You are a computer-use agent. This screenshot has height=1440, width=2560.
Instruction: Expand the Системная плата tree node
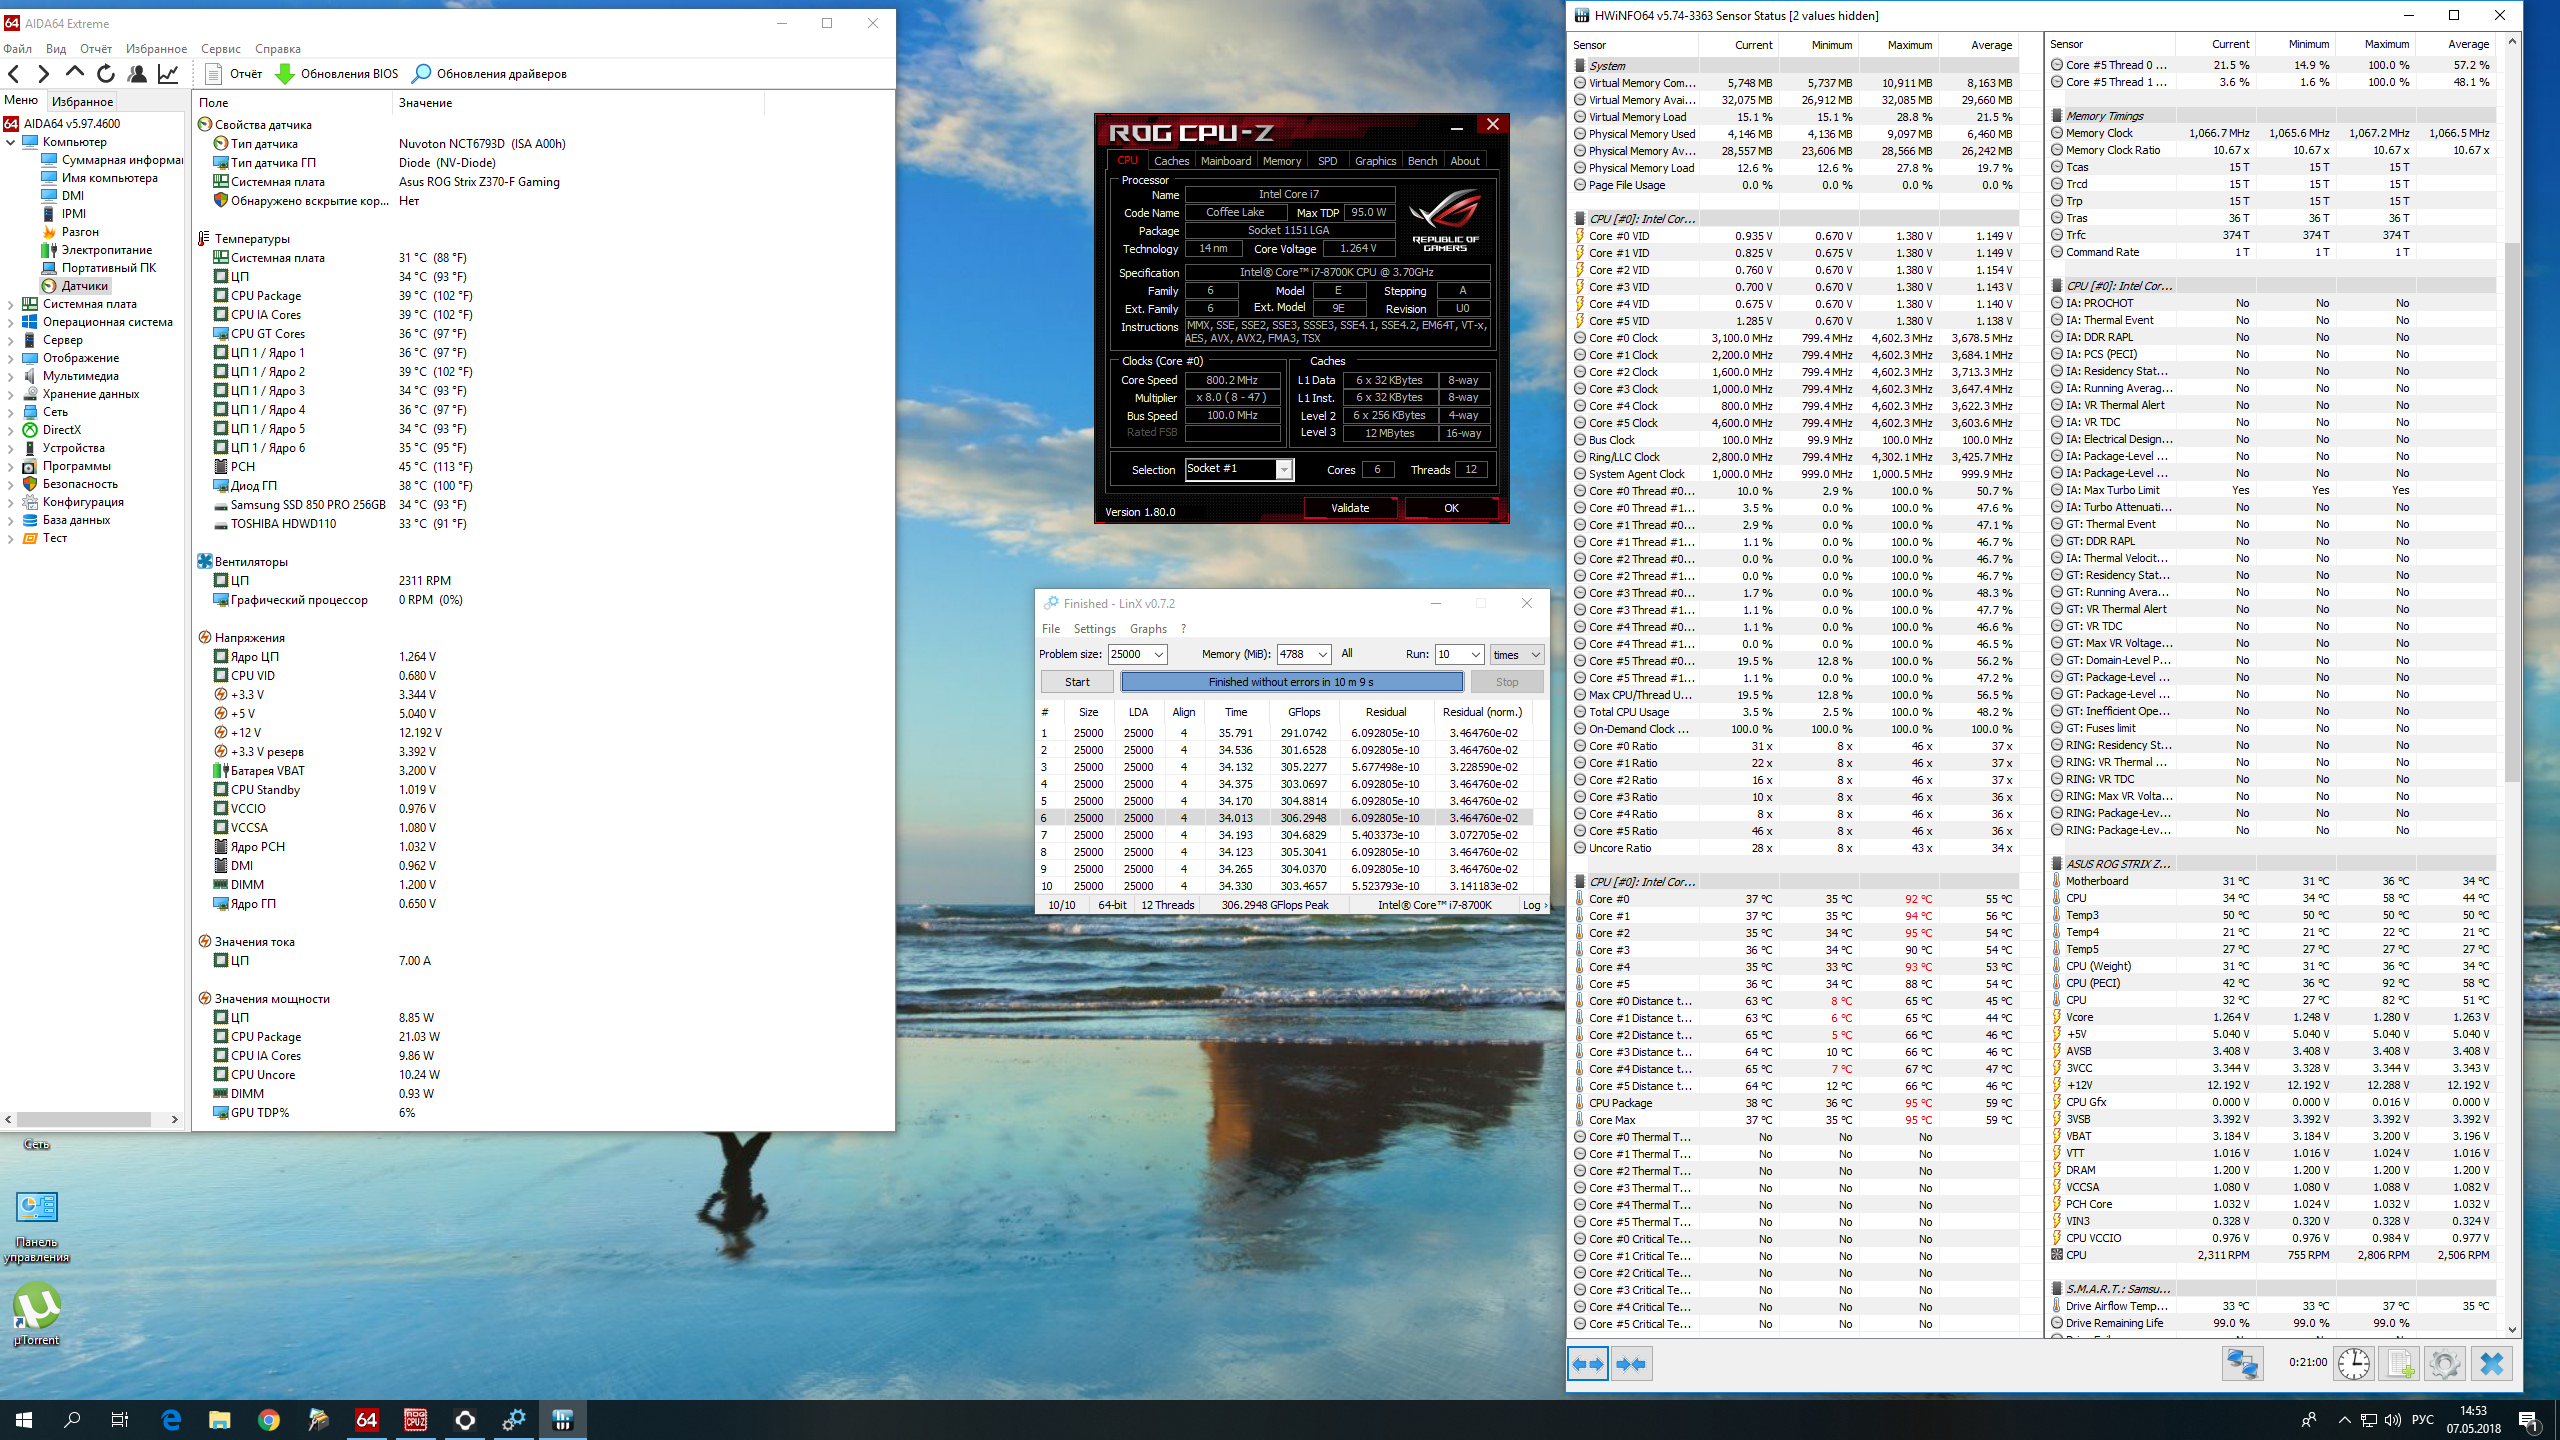[x=11, y=304]
